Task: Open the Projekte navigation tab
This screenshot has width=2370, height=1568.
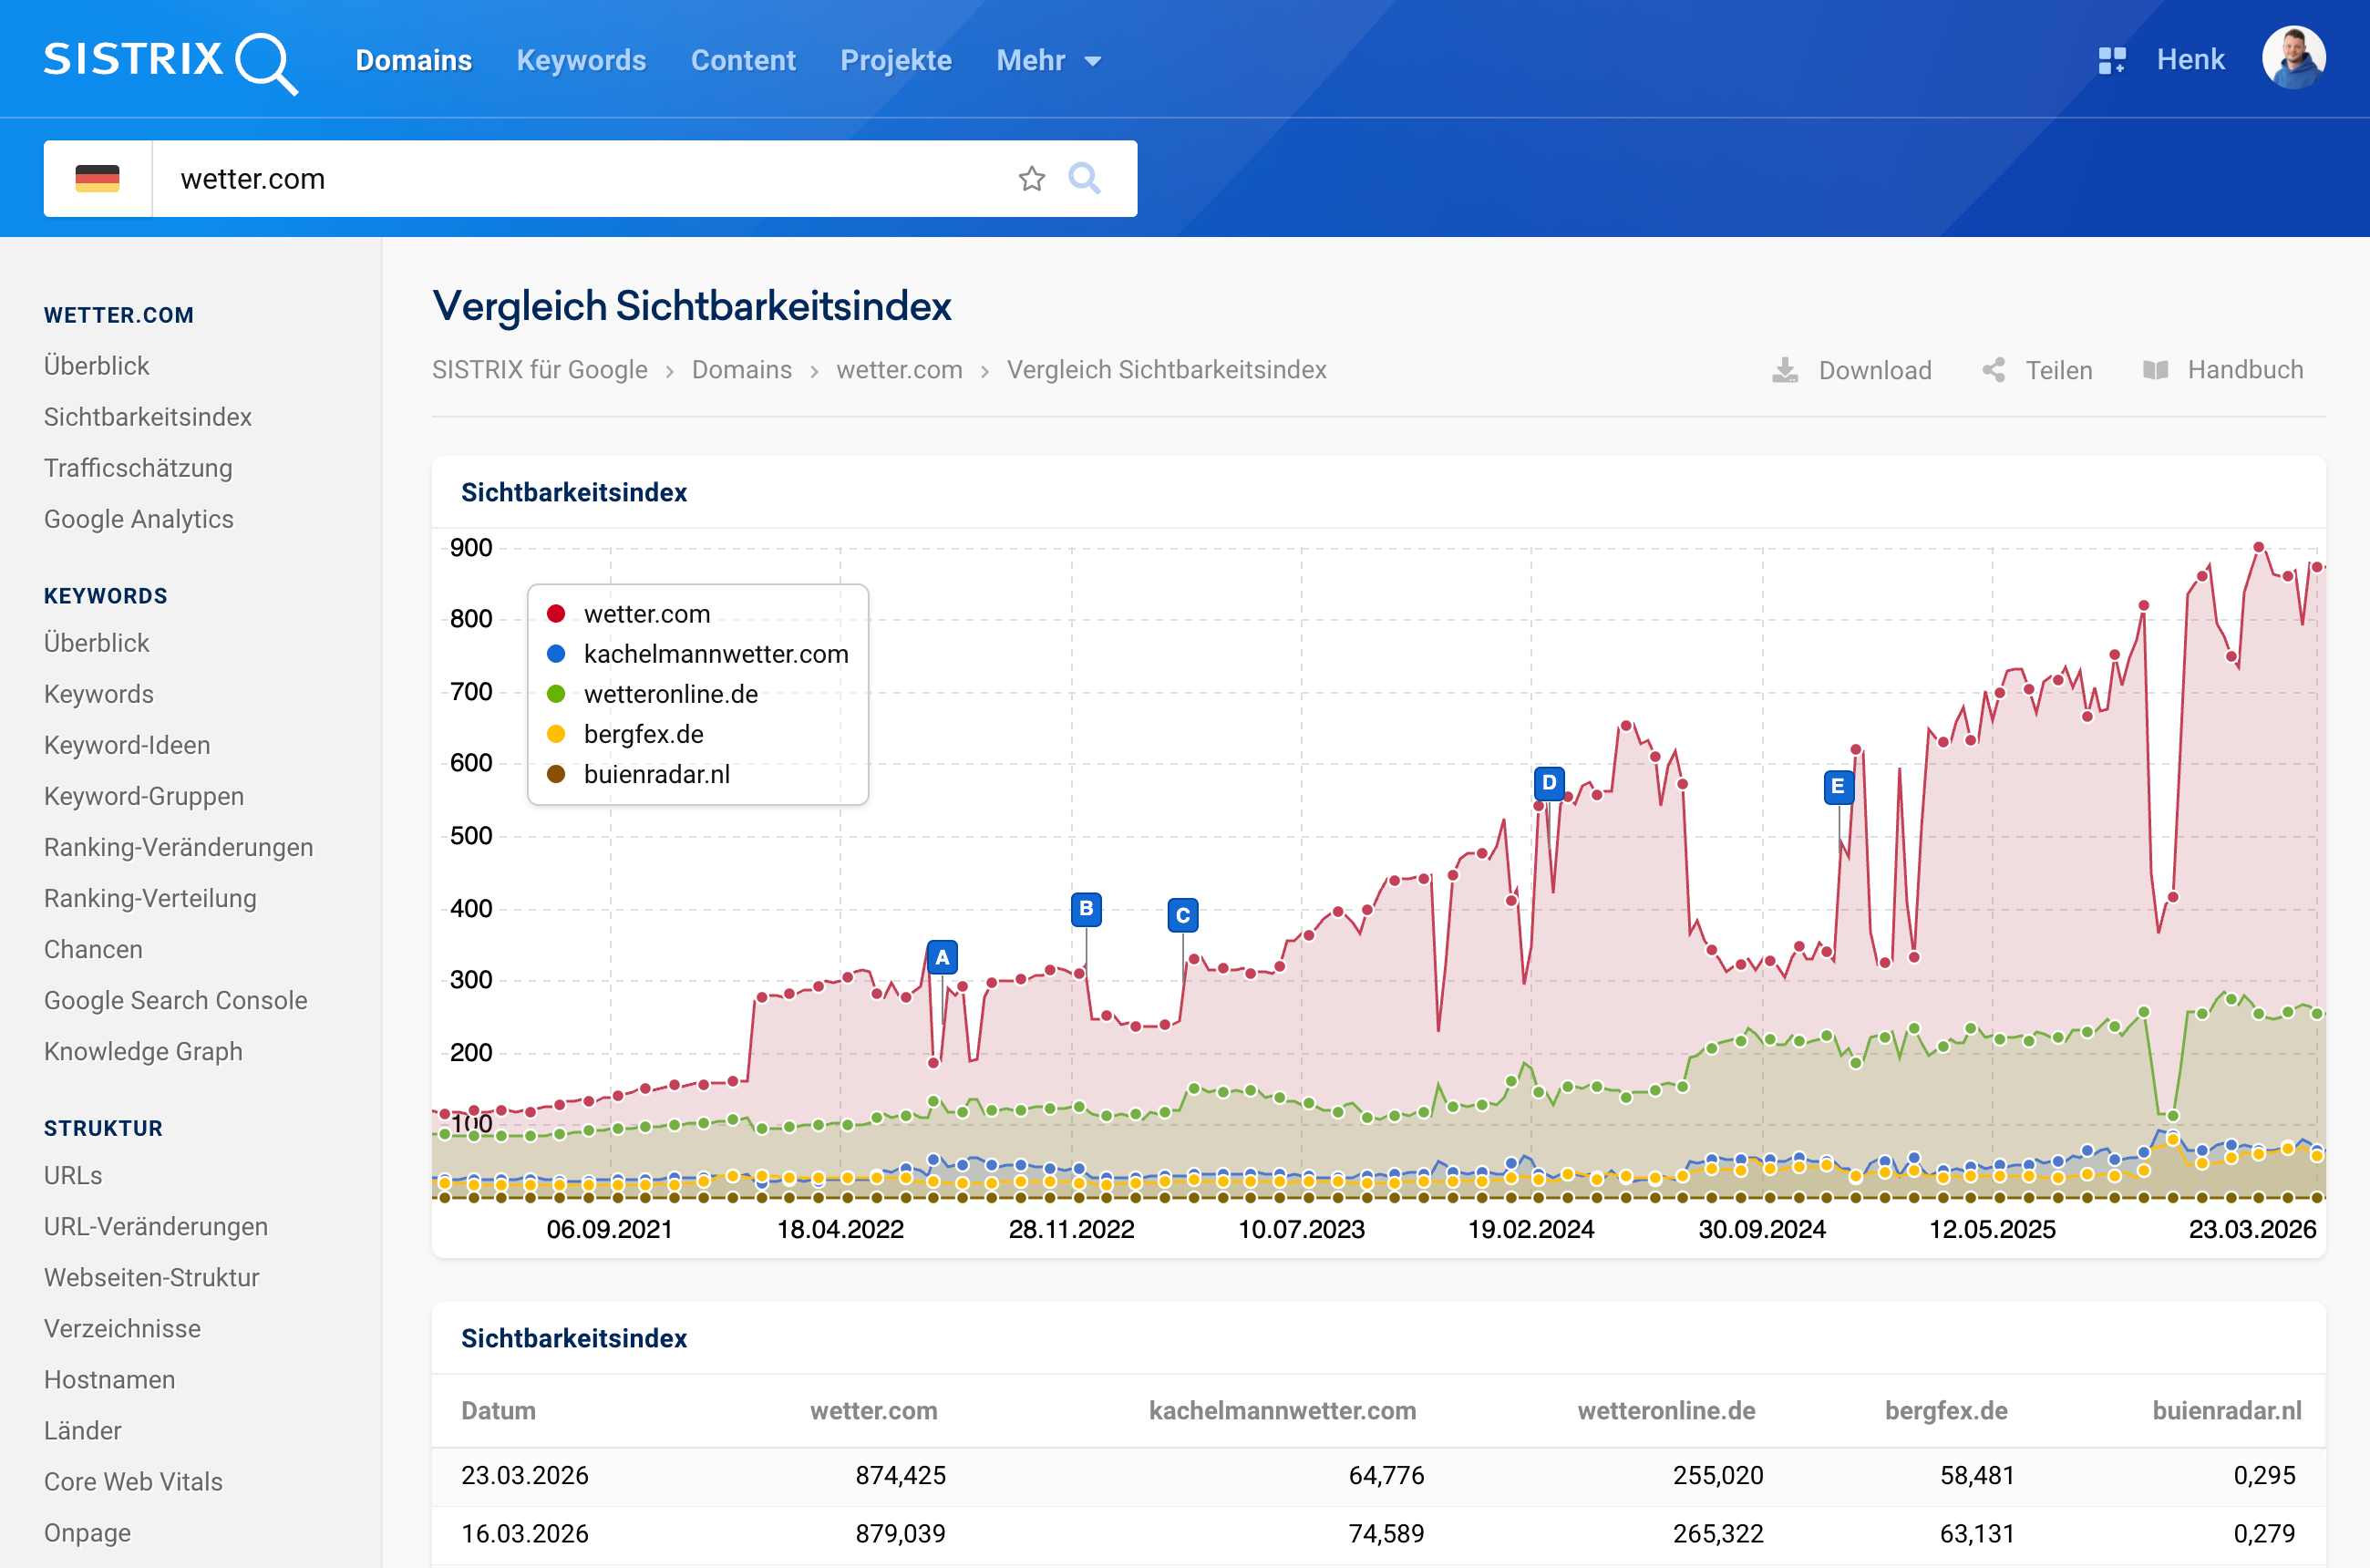Action: click(x=896, y=61)
